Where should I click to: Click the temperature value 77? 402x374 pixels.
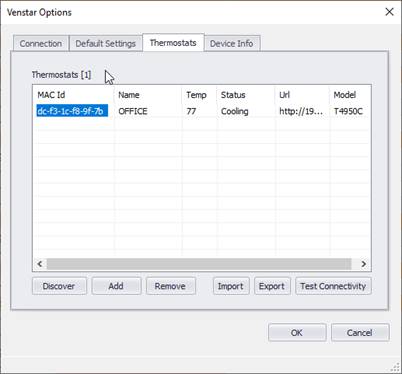coord(191,111)
